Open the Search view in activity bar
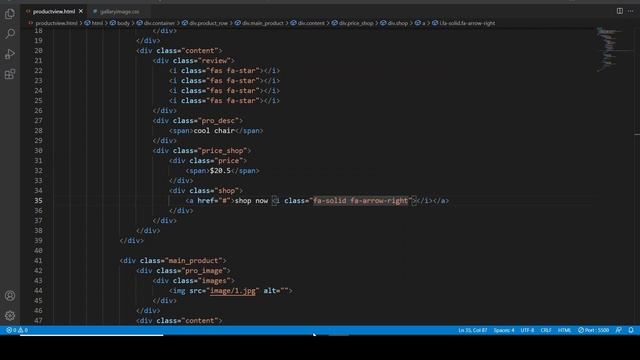Viewport: 640px width, 360px height. click(x=10, y=34)
